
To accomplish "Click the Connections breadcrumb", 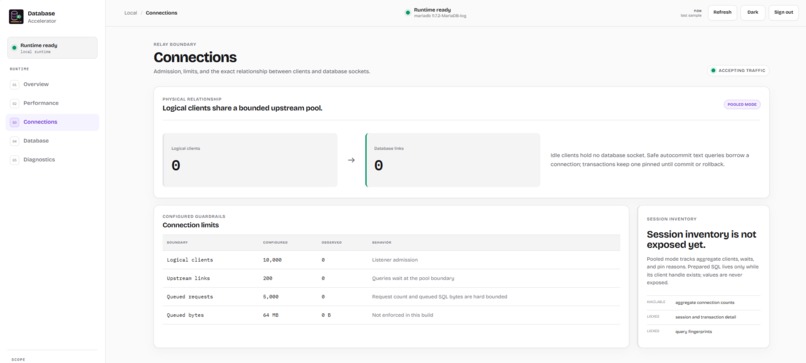I will tap(161, 13).
